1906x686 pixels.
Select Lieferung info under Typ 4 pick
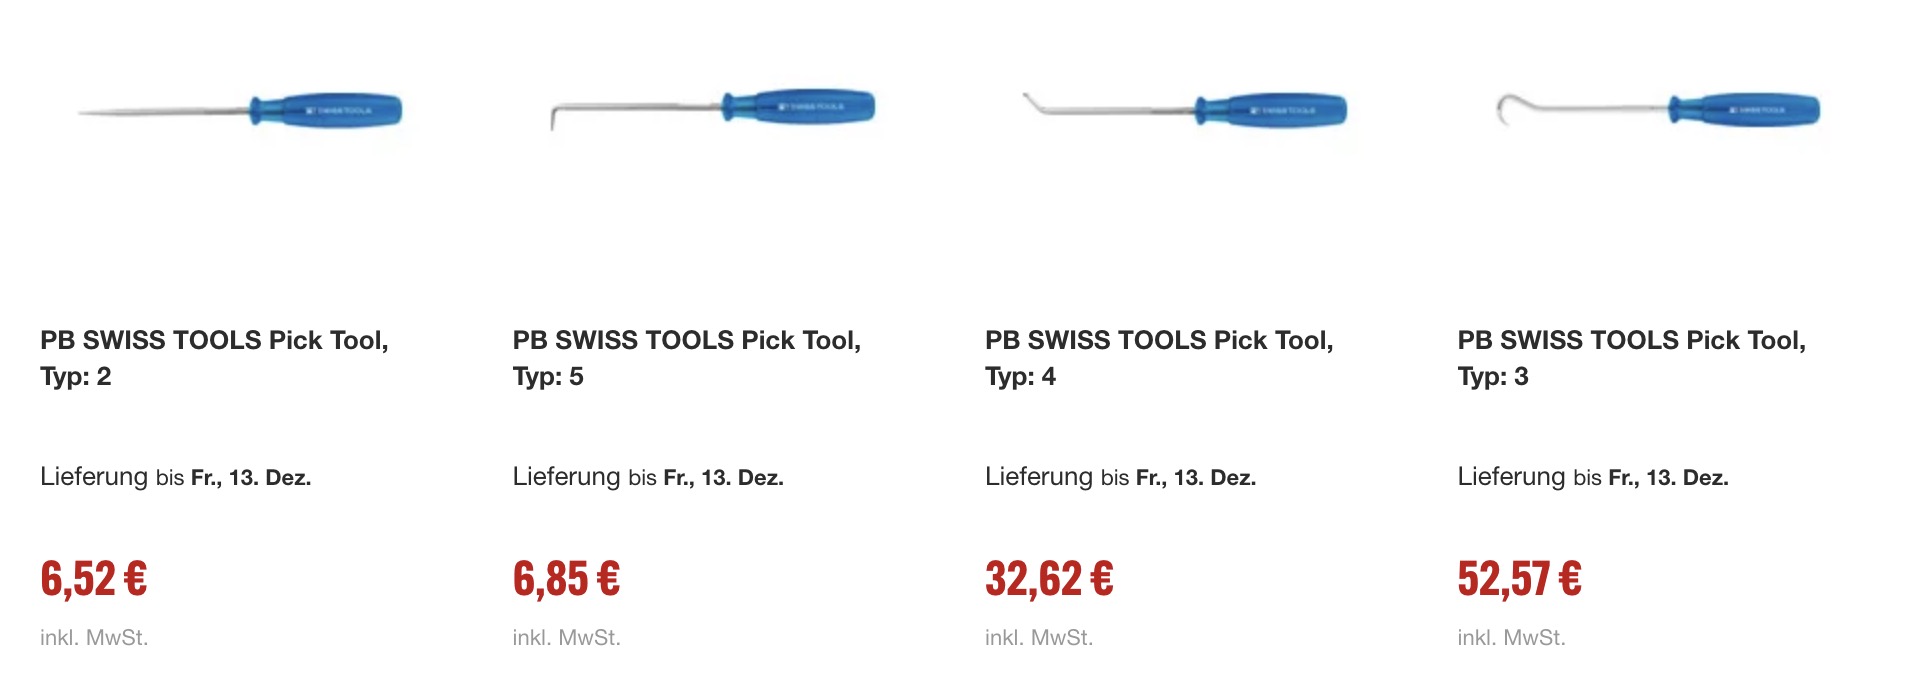(1120, 477)
